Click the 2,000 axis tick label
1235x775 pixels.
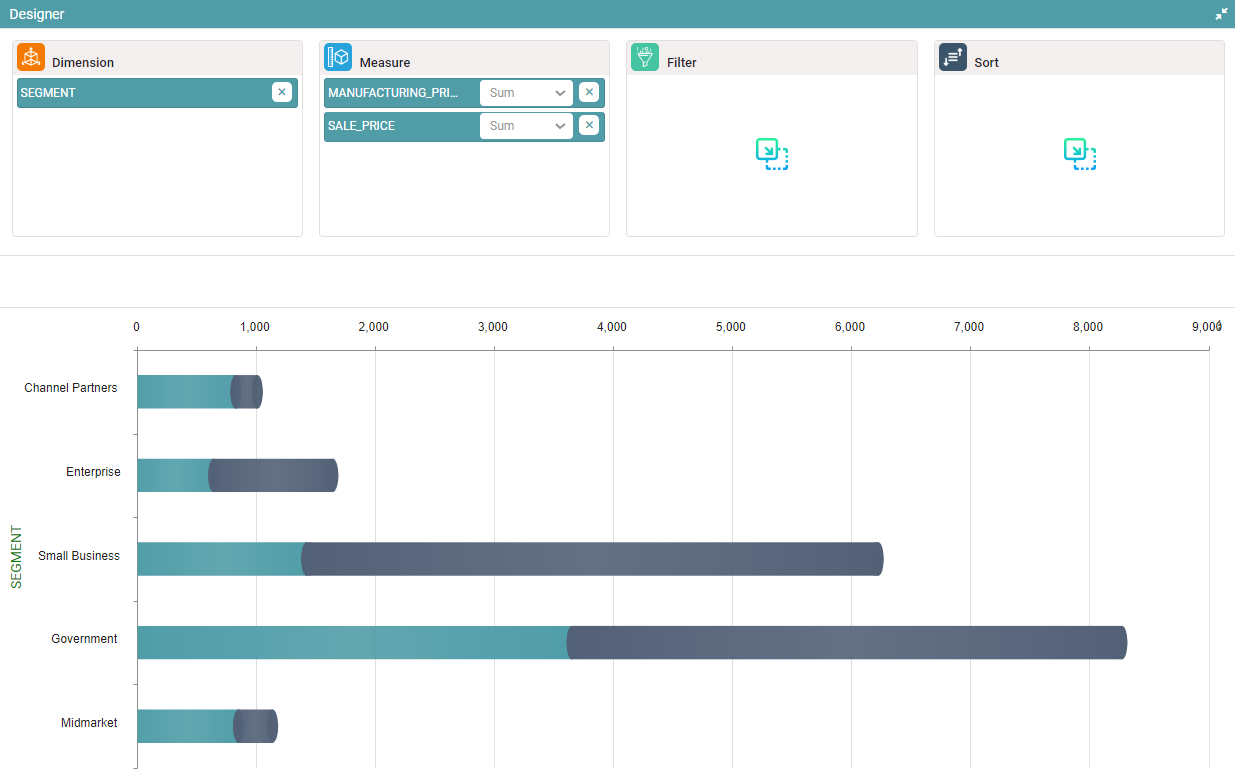[x=374, y=327]
